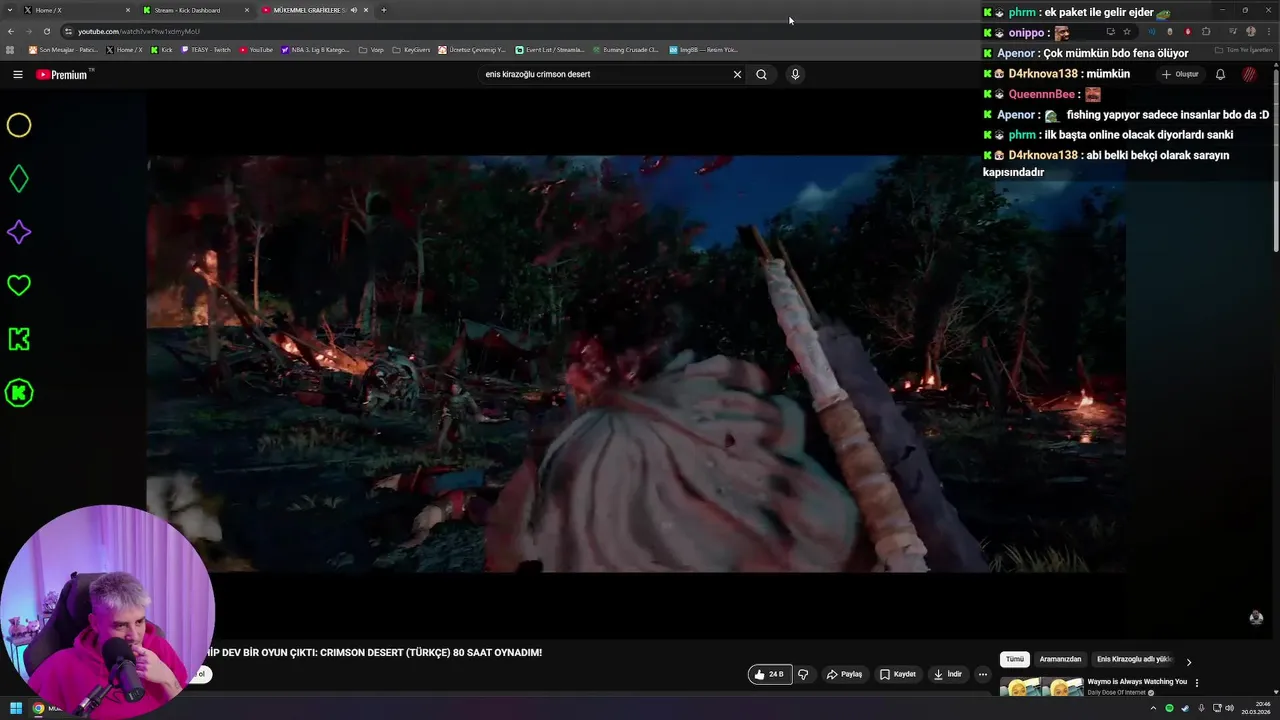Click the magnifier search button
Viewport: 1280px width, 720px height.
[x=761, y=74]
